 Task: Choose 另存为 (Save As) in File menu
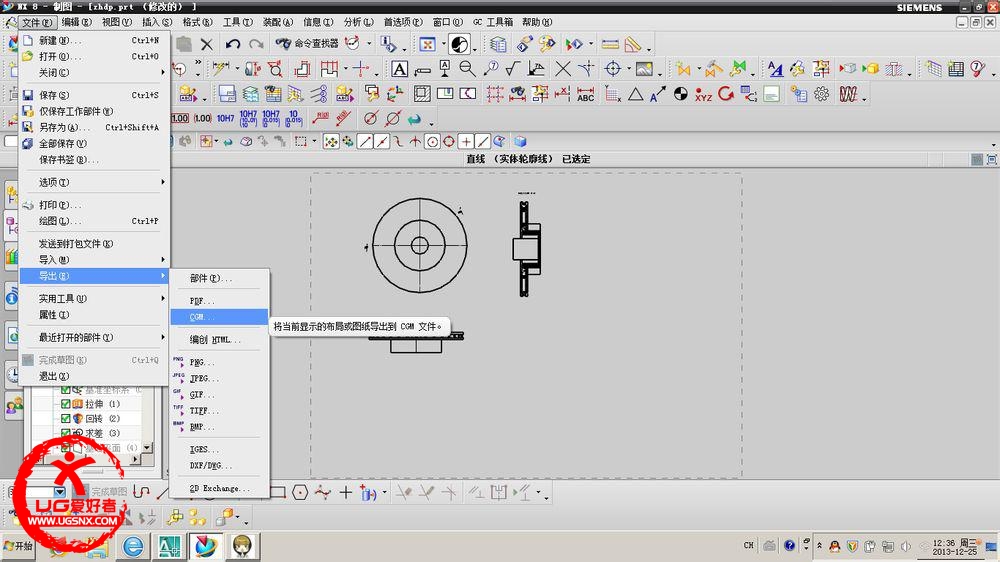(x=95, y=128)
